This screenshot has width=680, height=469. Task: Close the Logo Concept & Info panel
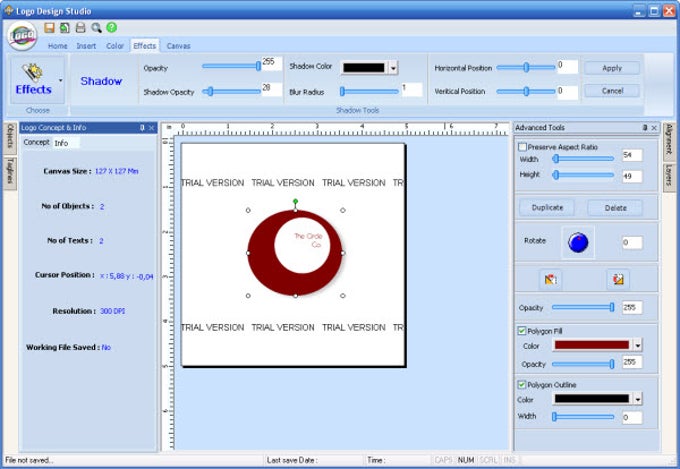pos(151,128)
